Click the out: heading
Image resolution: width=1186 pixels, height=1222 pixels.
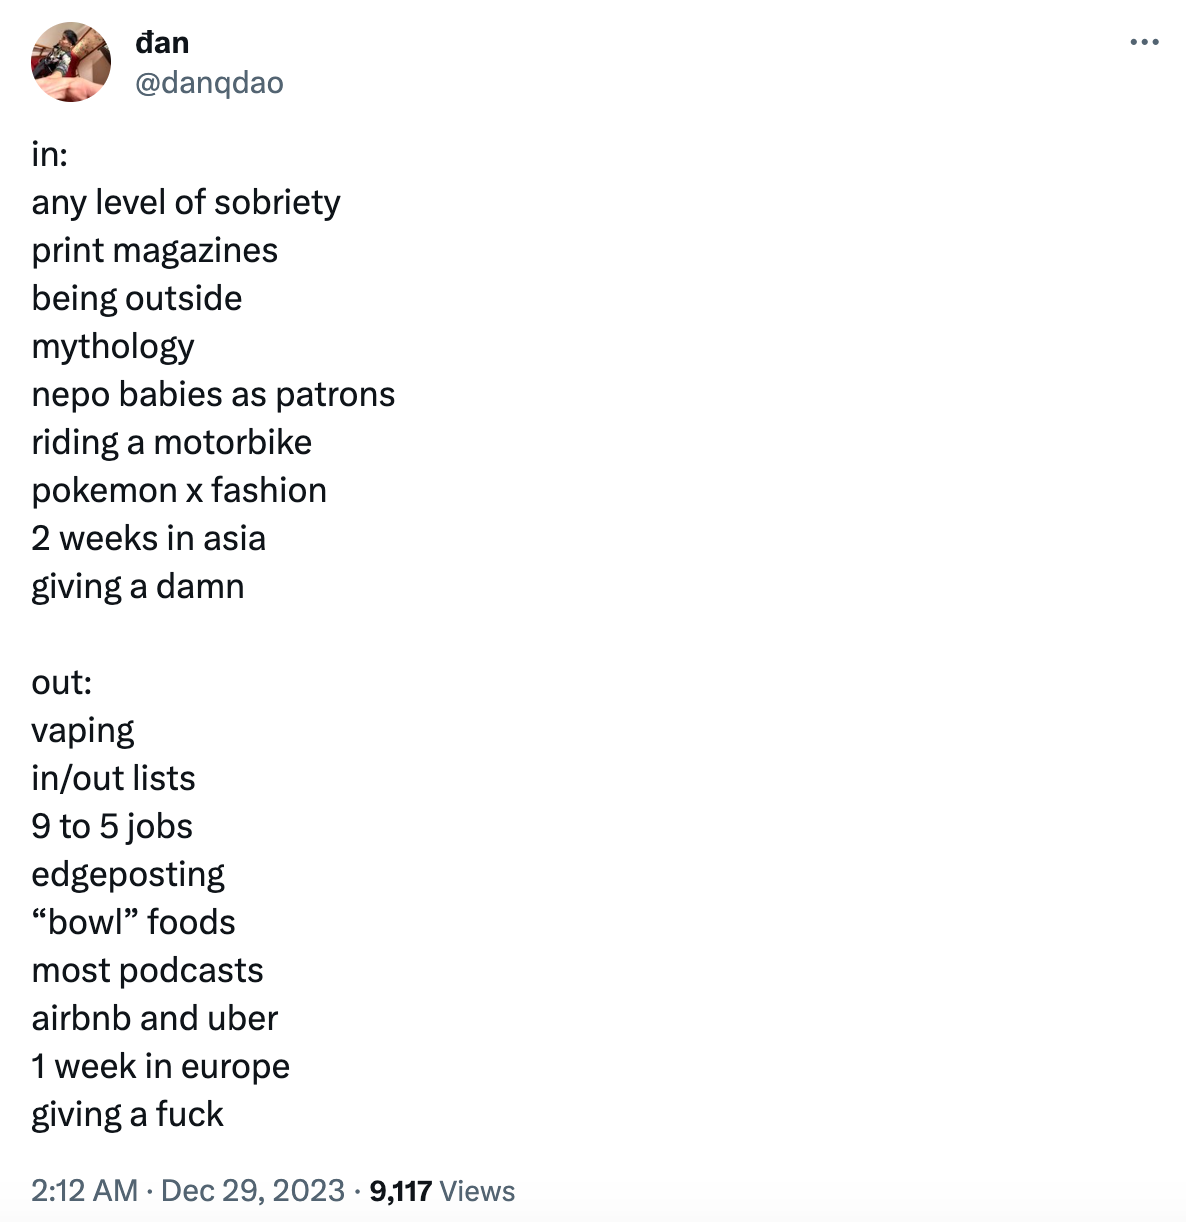pos(61,682)
